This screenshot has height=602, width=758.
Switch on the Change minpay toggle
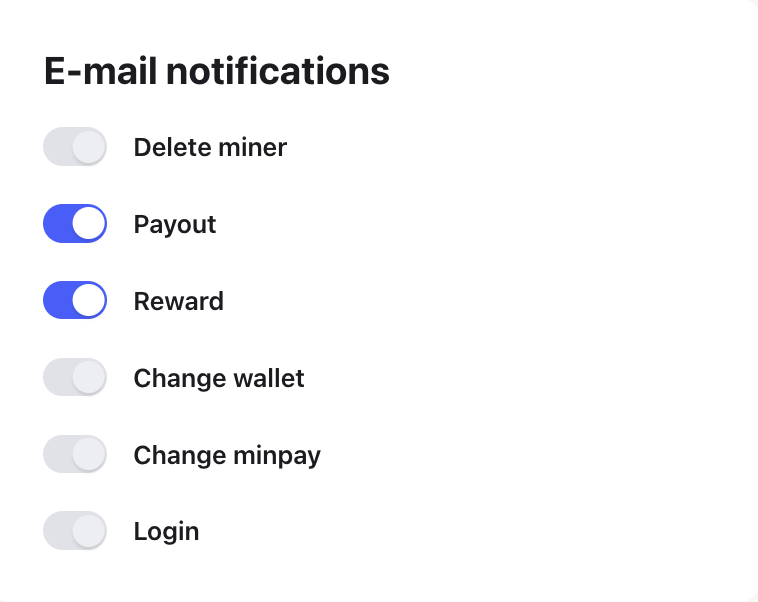tap(74, 455)
